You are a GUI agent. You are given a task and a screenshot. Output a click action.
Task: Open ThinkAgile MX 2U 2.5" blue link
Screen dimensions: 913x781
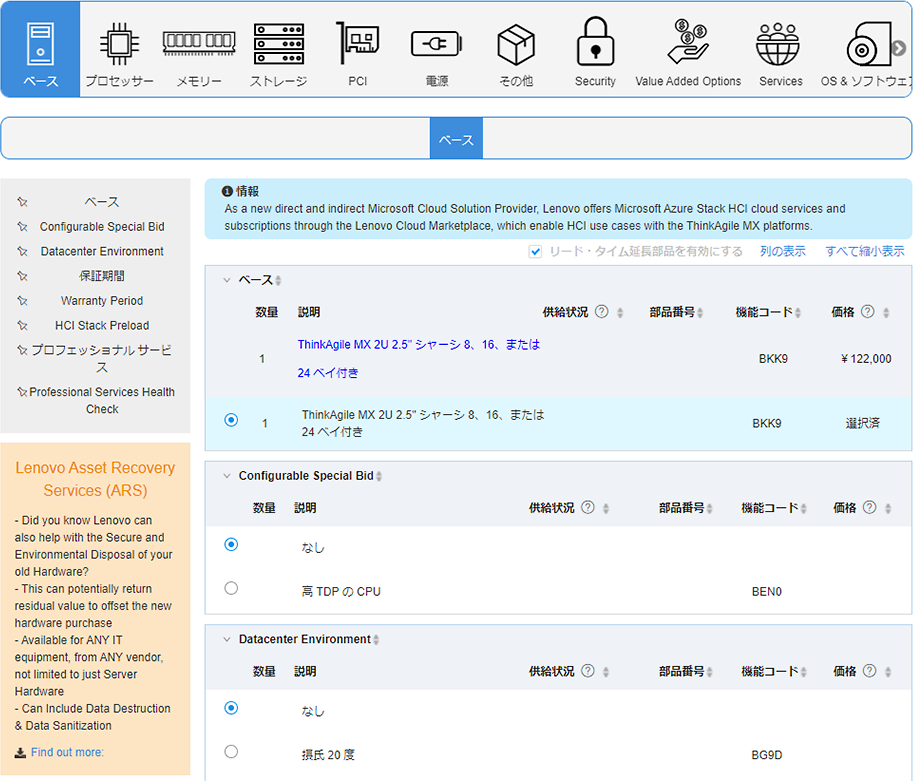point(419,358)
